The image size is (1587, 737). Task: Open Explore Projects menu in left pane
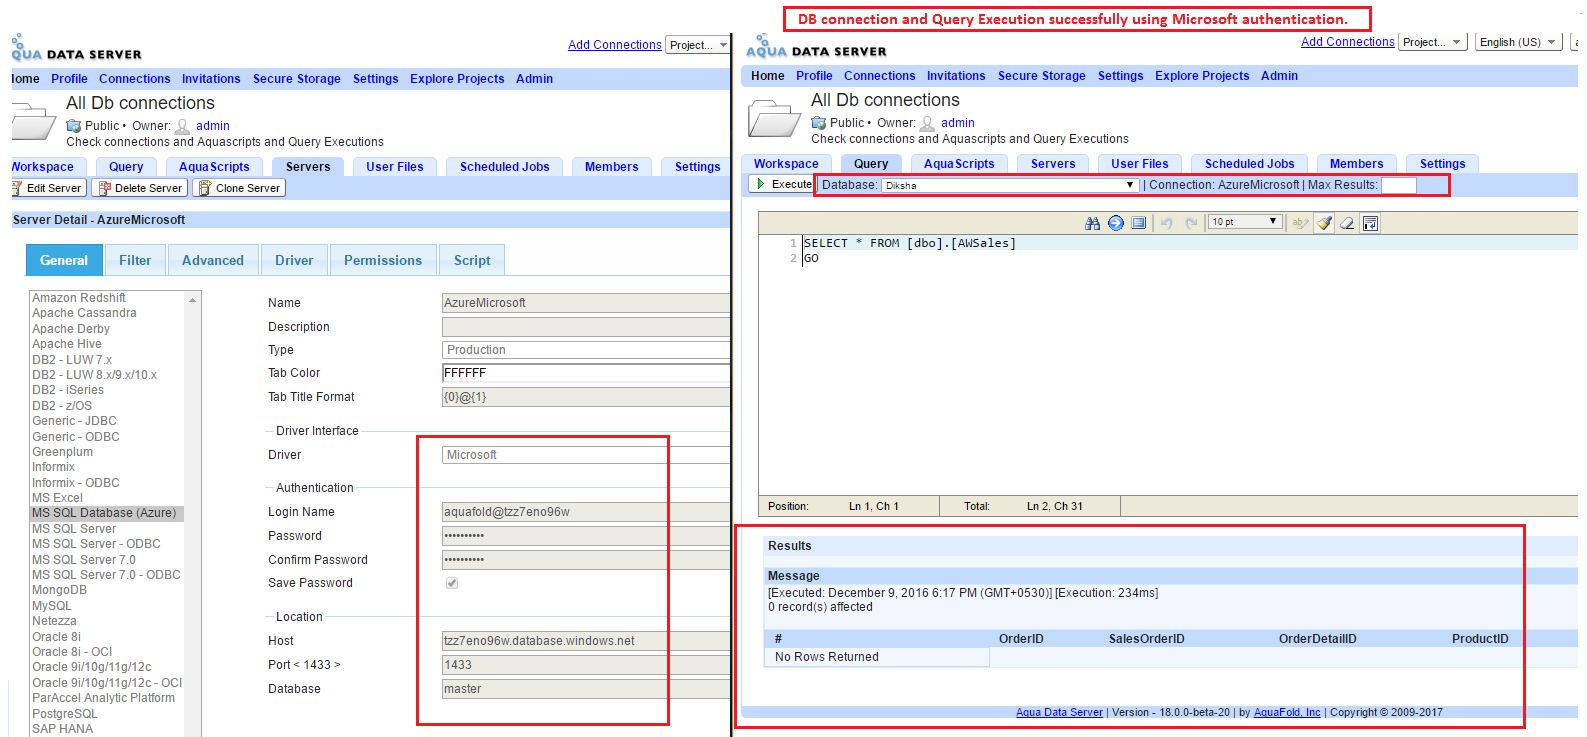tap(457, 79)
